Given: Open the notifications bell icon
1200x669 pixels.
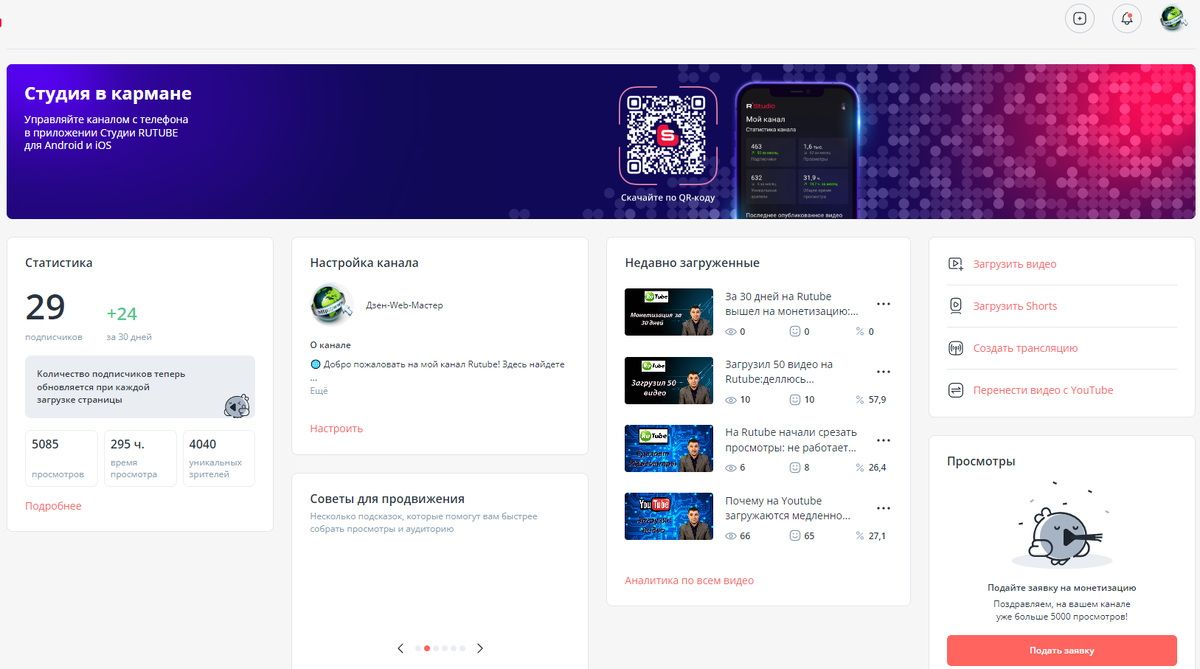Looking at the screenshot, I should [1127, 18].
